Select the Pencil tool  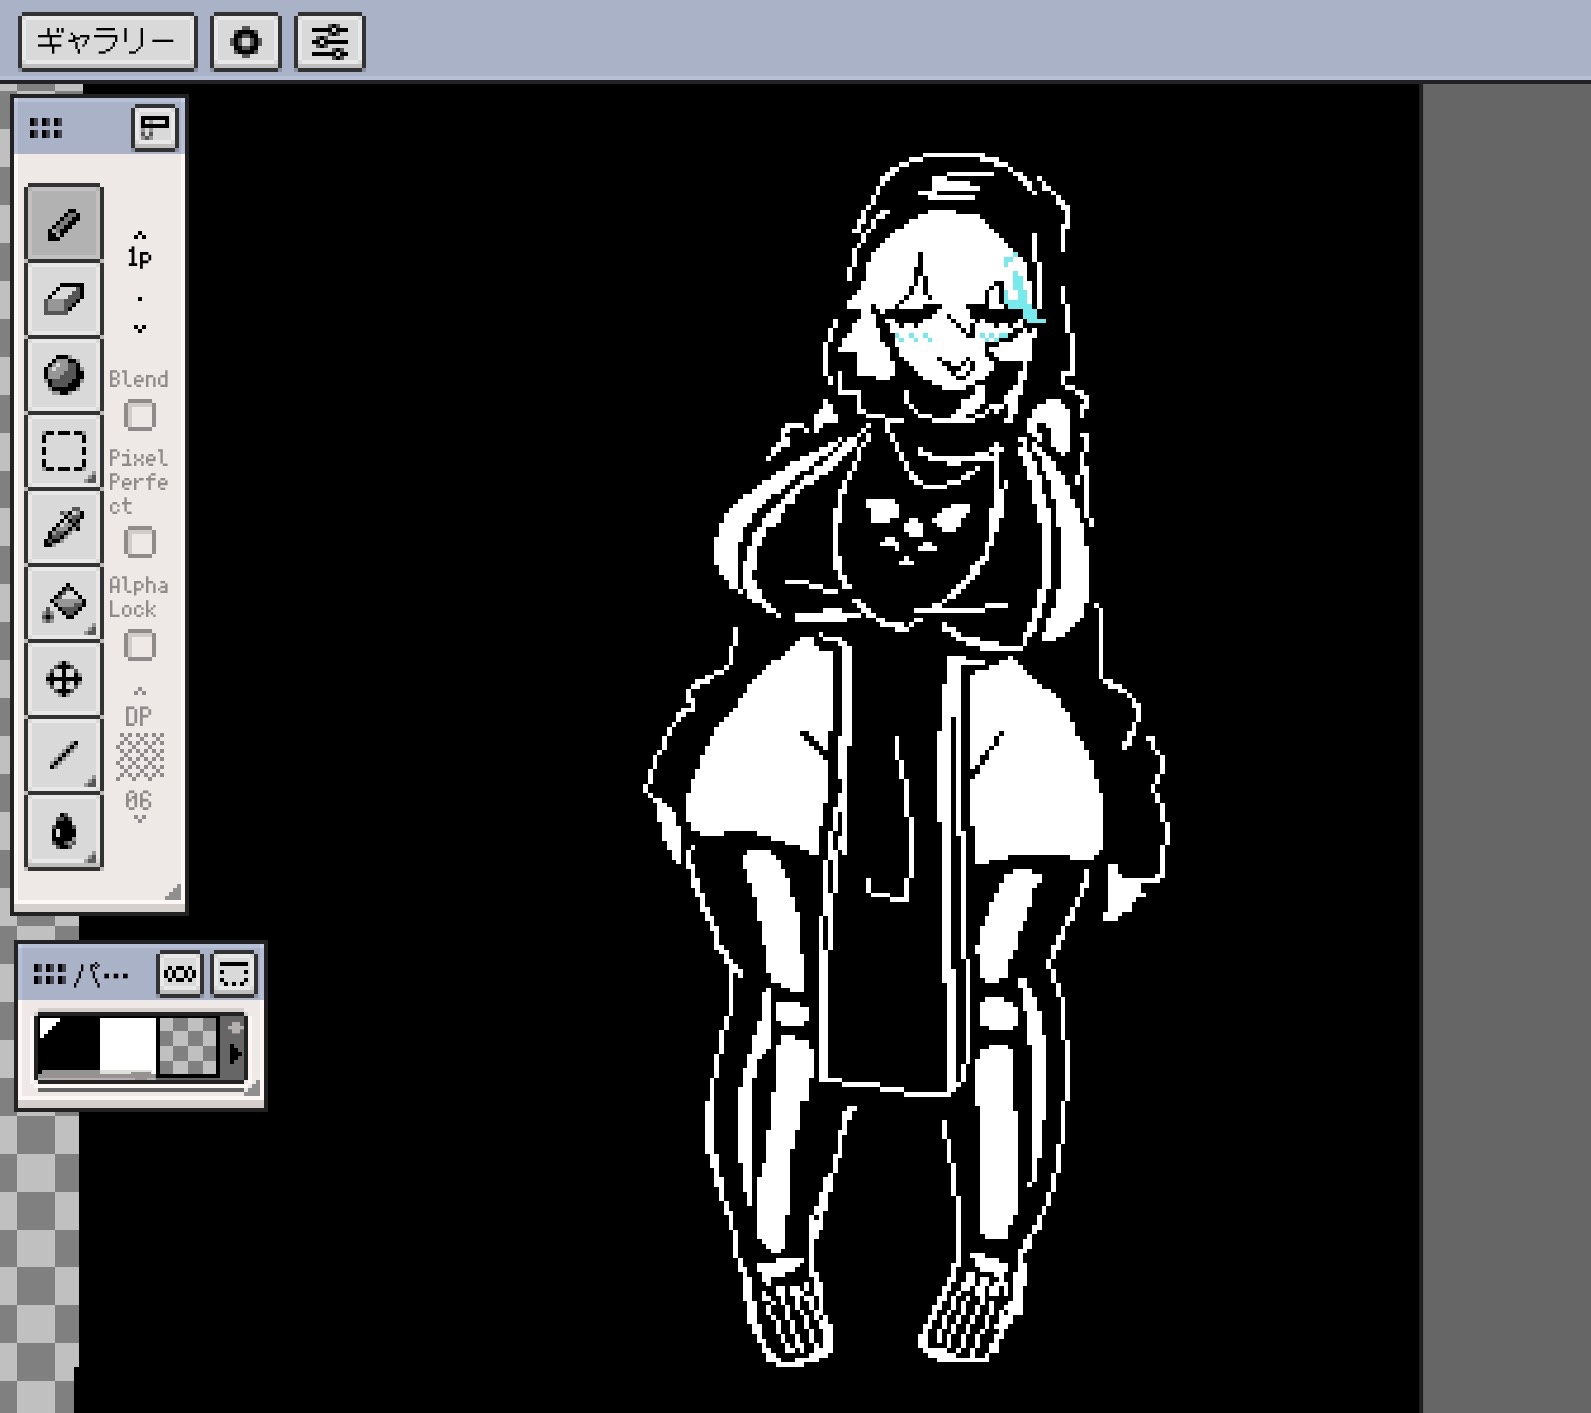pyautogui.click(x=63, y=223)
